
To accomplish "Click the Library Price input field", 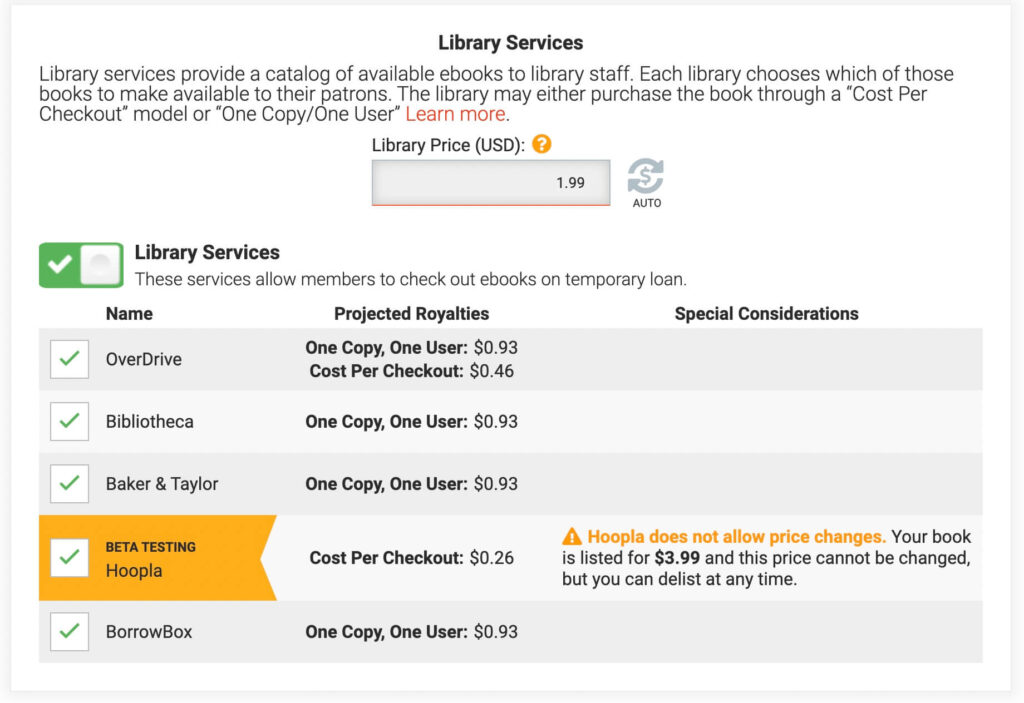I will 490,183.
